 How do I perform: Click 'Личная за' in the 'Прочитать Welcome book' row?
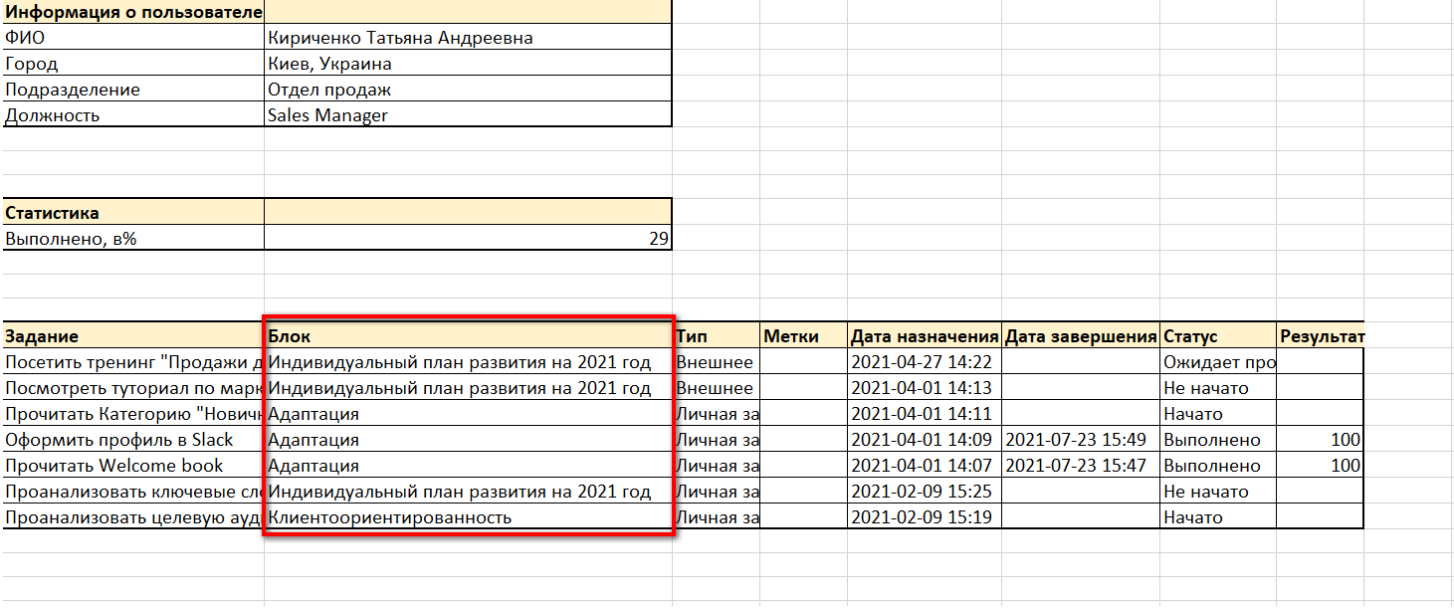(717, 465)
